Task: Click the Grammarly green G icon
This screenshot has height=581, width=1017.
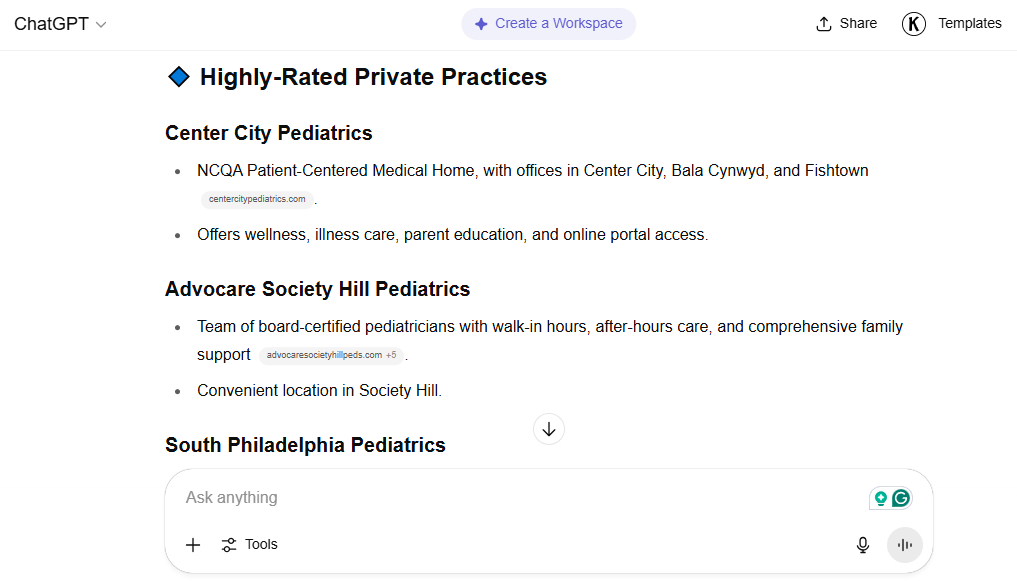Action: point(901,498)
